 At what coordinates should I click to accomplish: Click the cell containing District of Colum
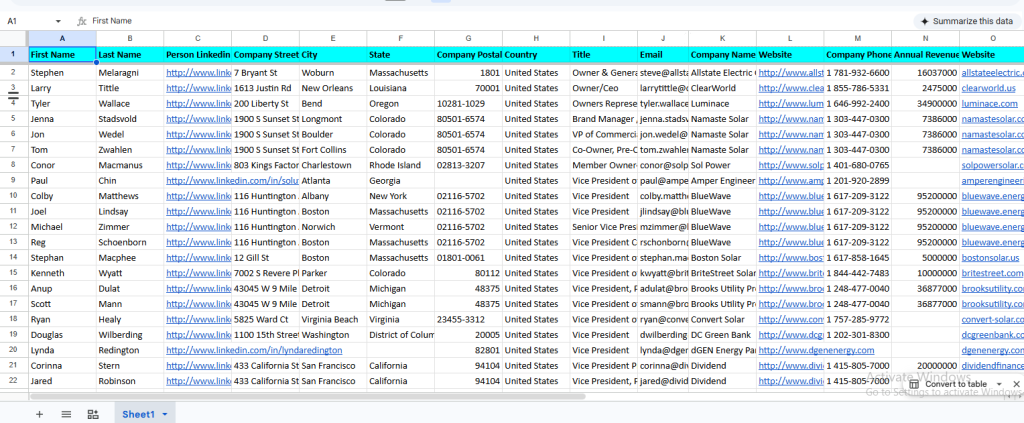(x=400, y=335)
